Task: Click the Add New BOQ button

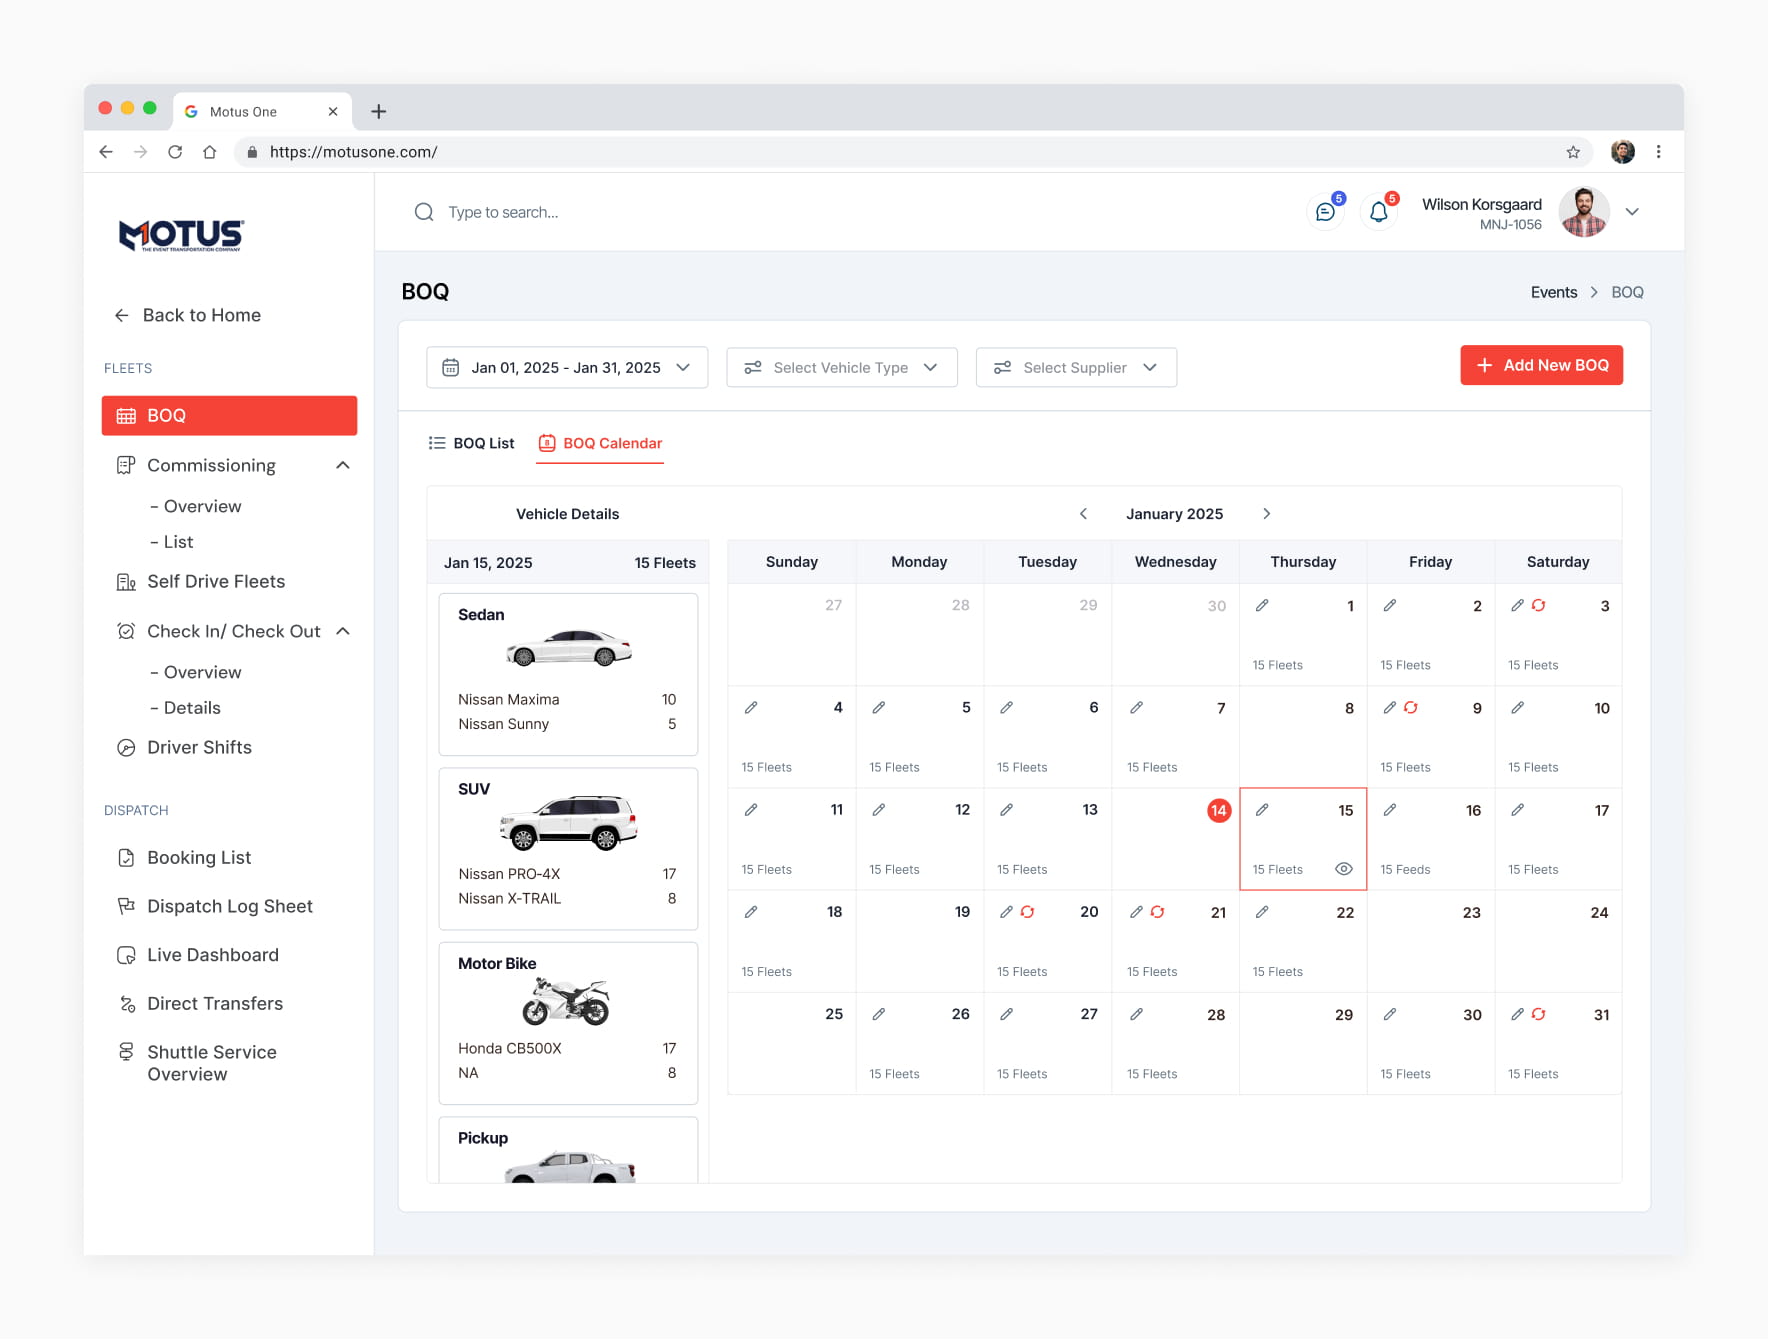Action: click(x=1541, y=366)
